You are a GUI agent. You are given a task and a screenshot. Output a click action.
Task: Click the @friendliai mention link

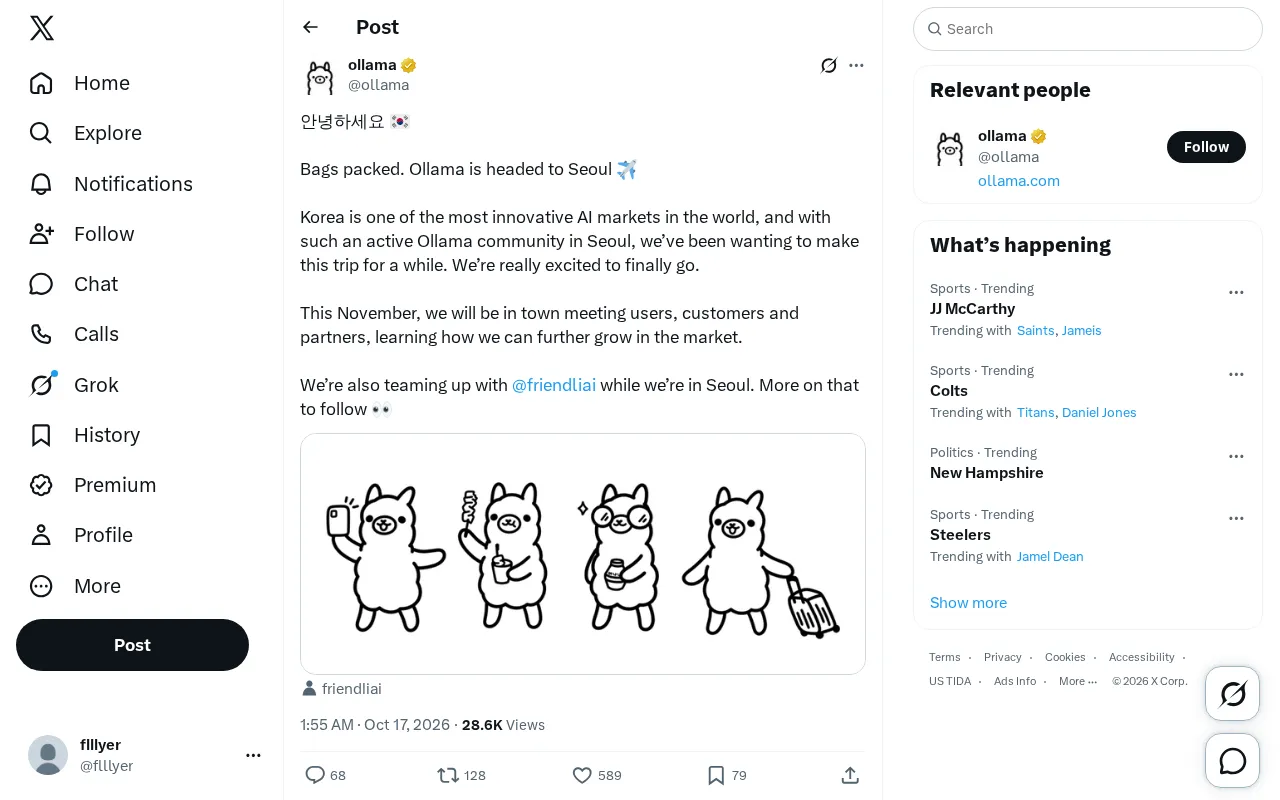pos(554,385)
